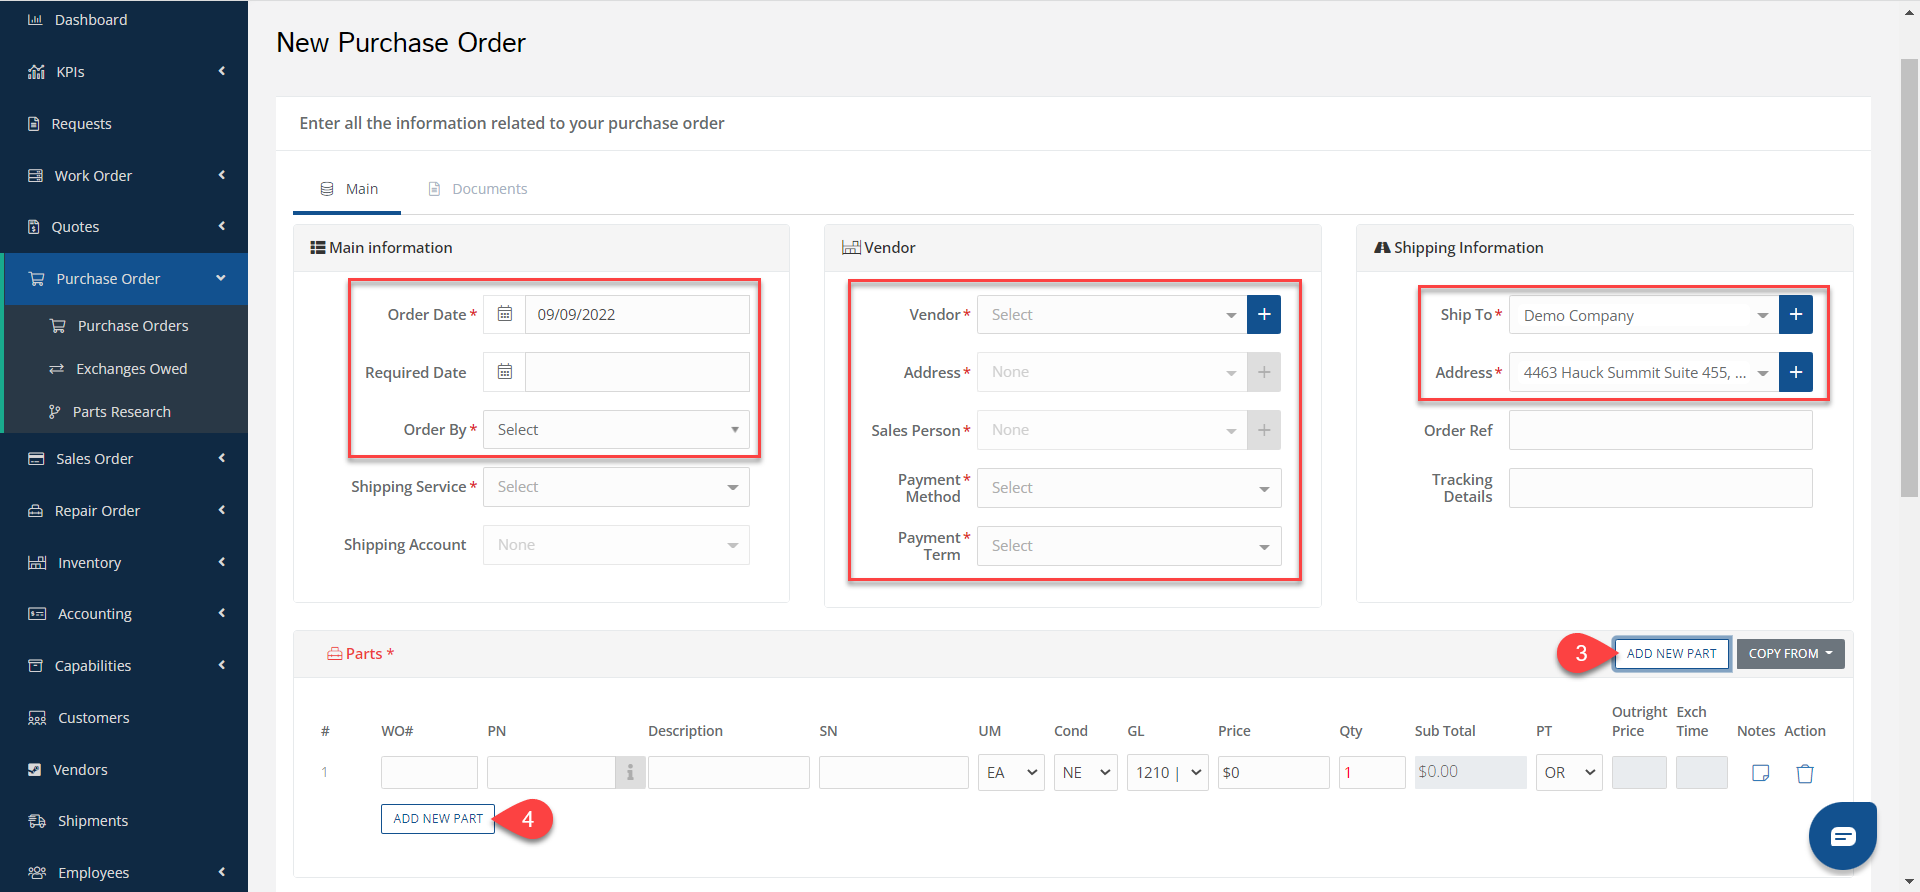This screenshot has width=1920, height=892.
Task: Open notes for part row 1
Action: pos(1761,773)
